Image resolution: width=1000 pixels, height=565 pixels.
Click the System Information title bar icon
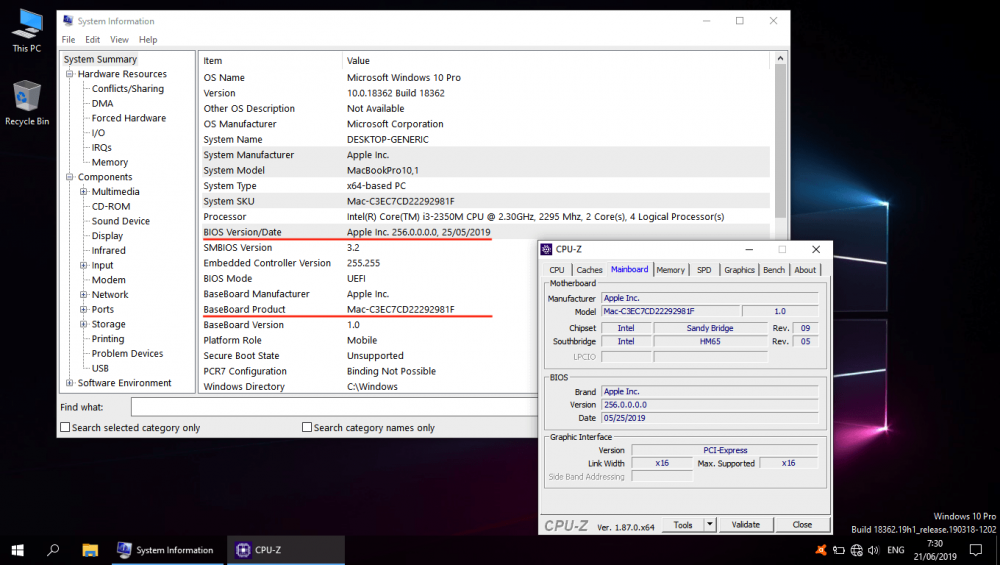[x=68, y=21]
